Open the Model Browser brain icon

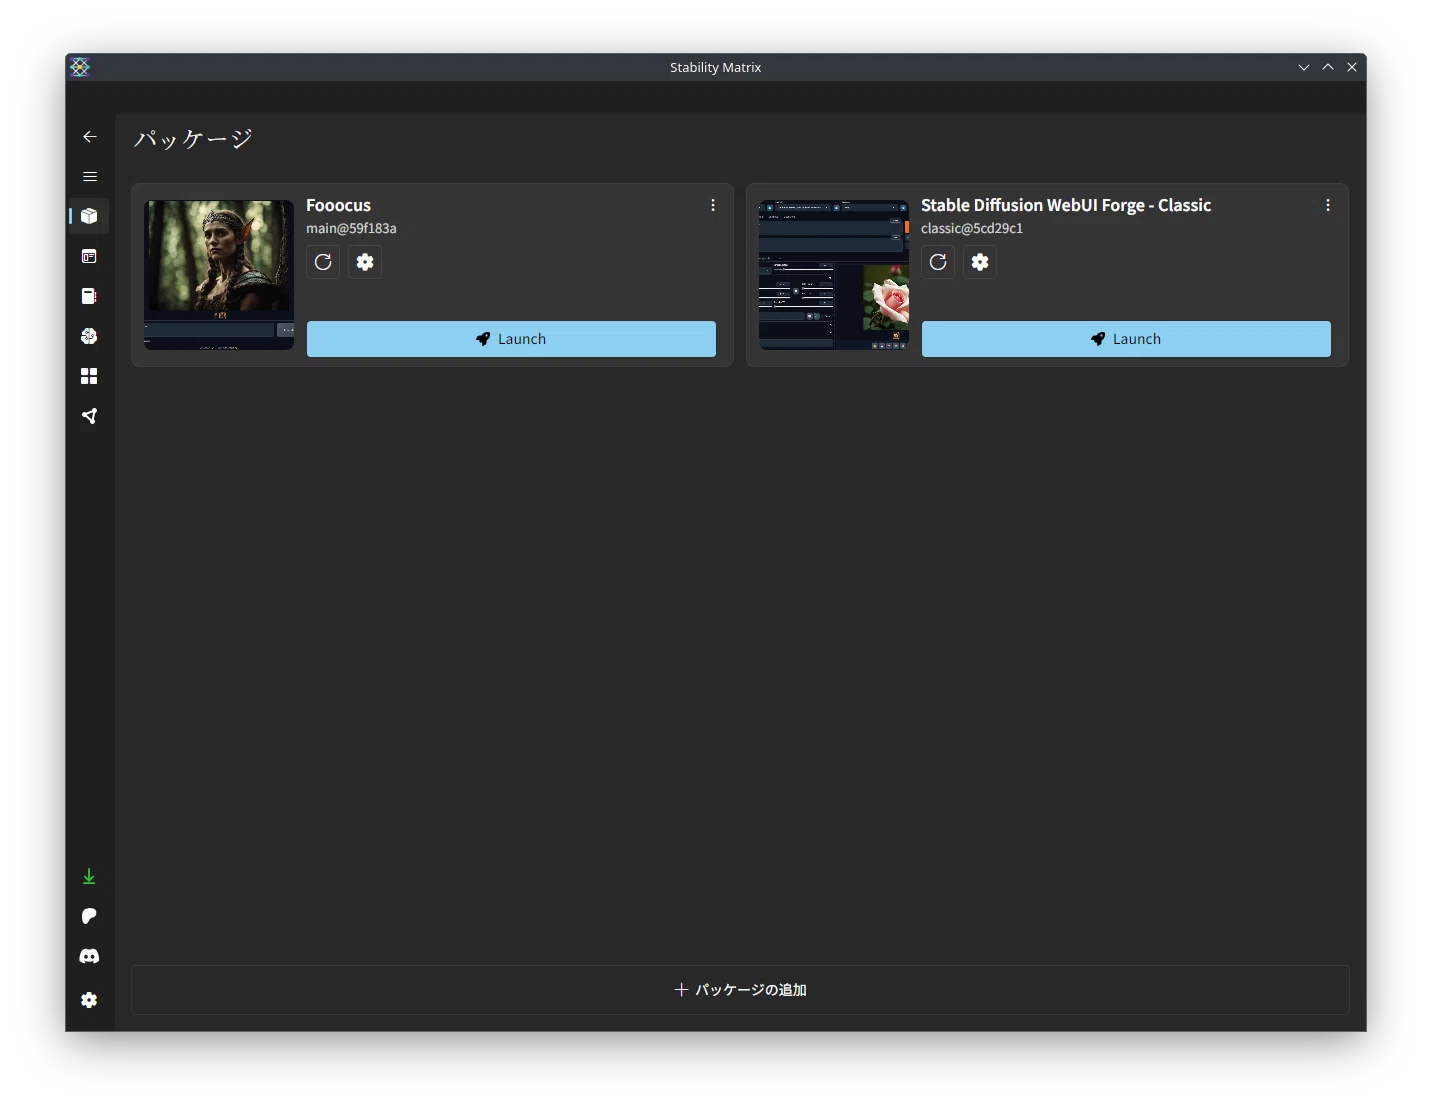(x=90, y=336)
